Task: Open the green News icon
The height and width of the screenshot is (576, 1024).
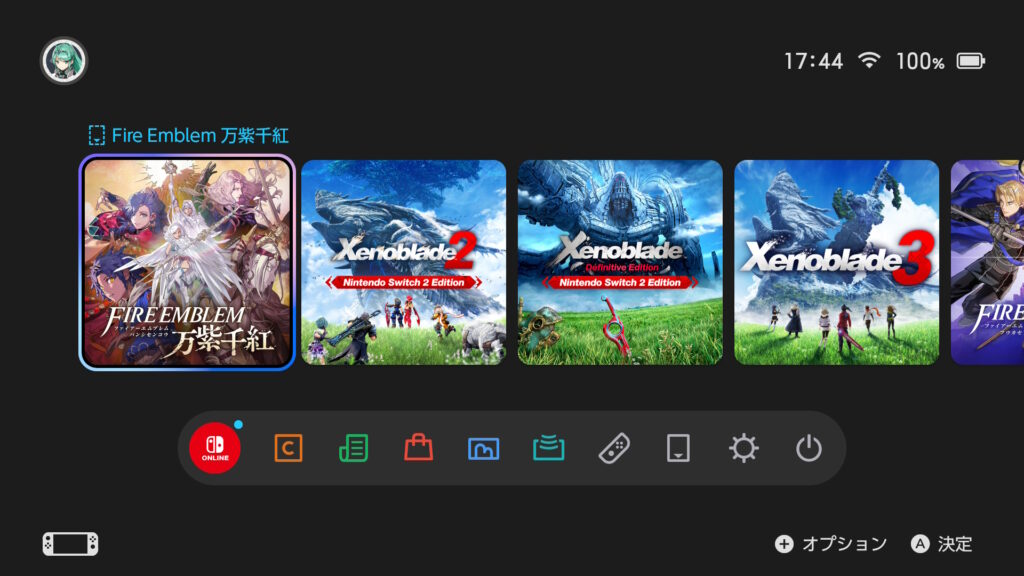Action: tap(353, 449)
